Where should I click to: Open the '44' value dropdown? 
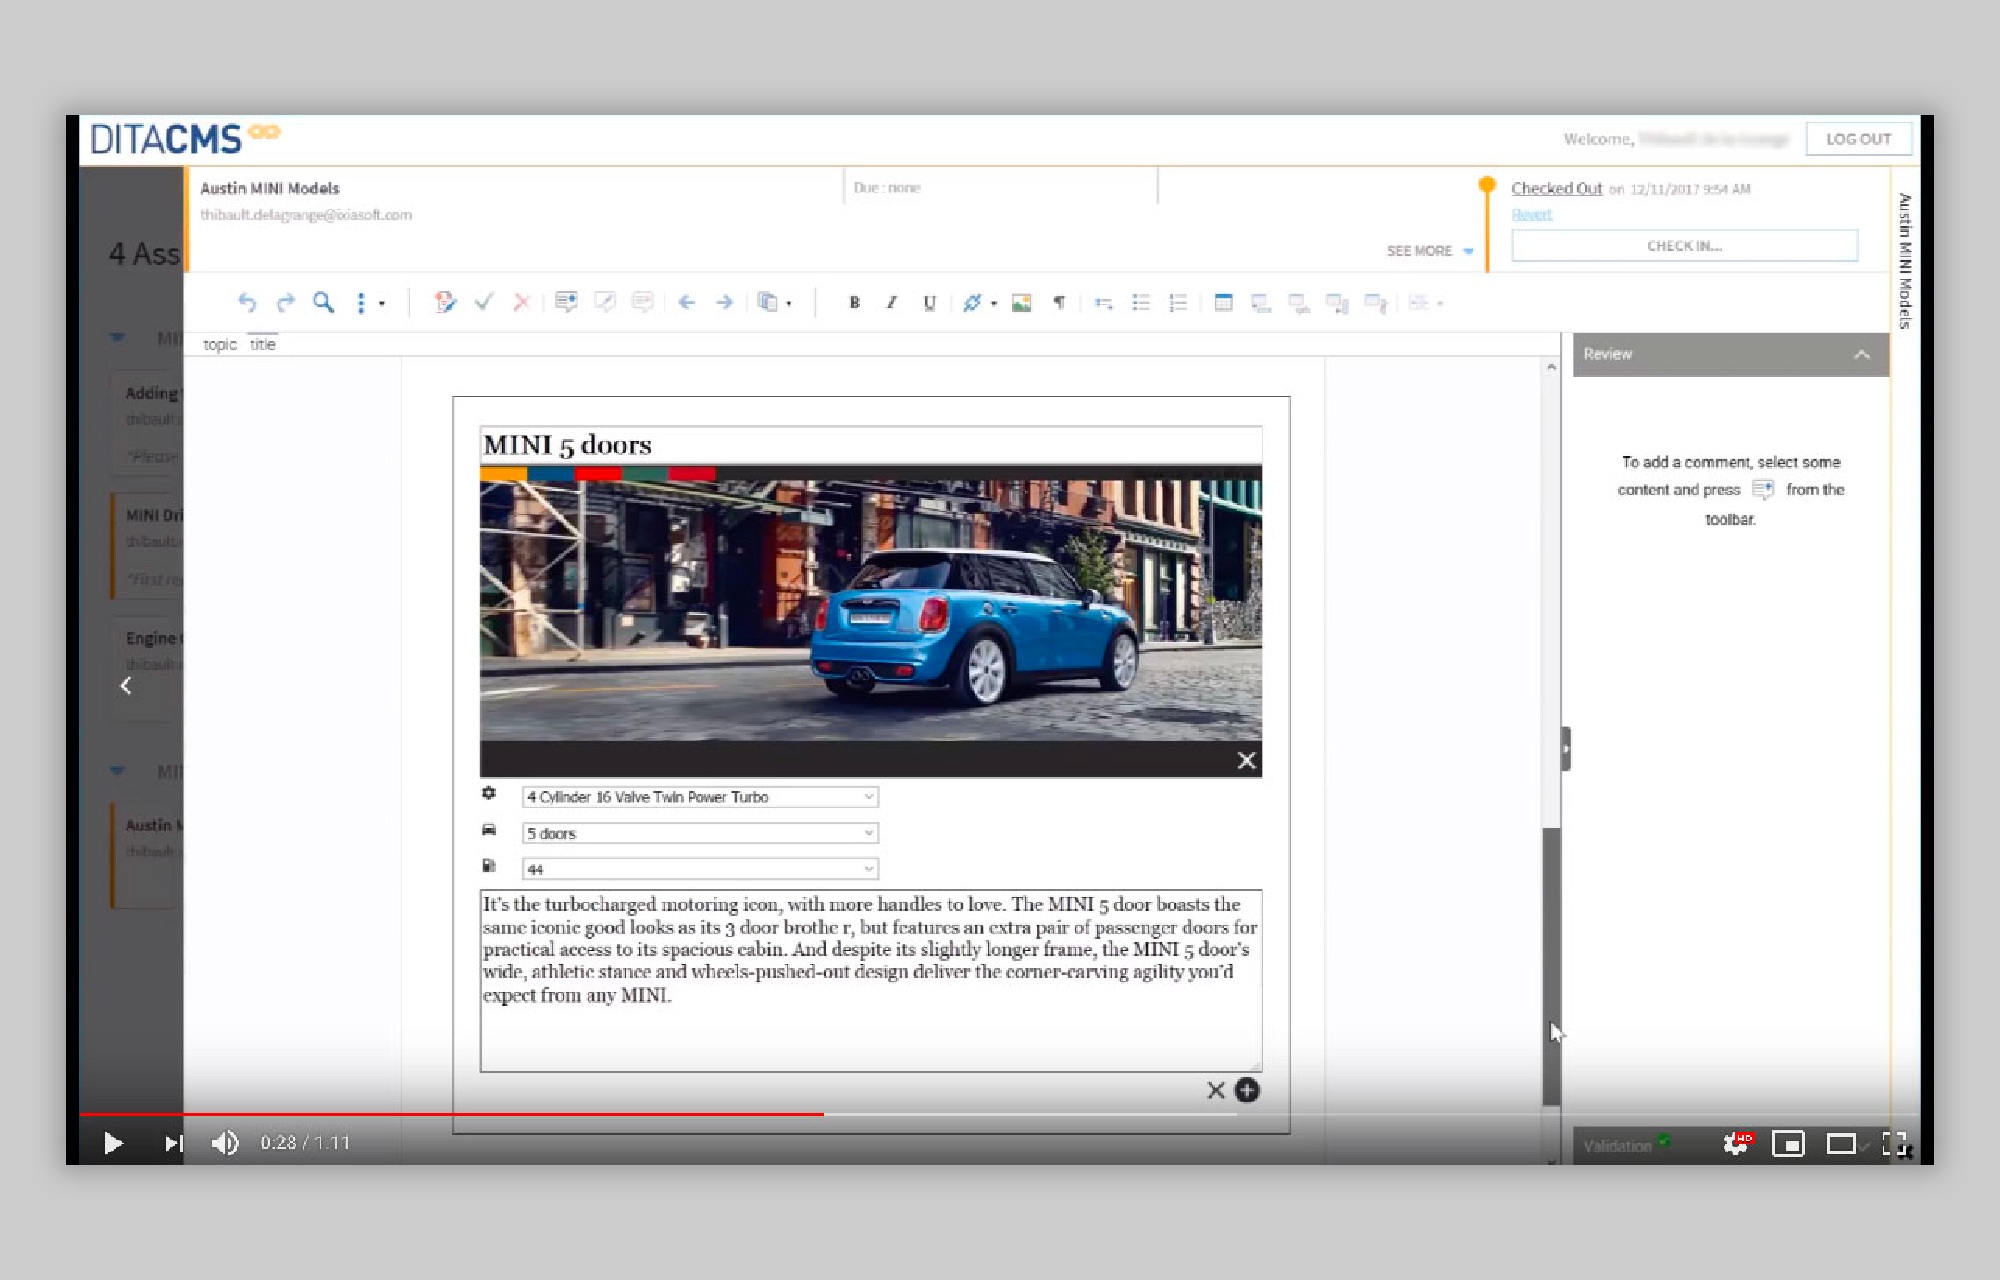click(700, 869)
